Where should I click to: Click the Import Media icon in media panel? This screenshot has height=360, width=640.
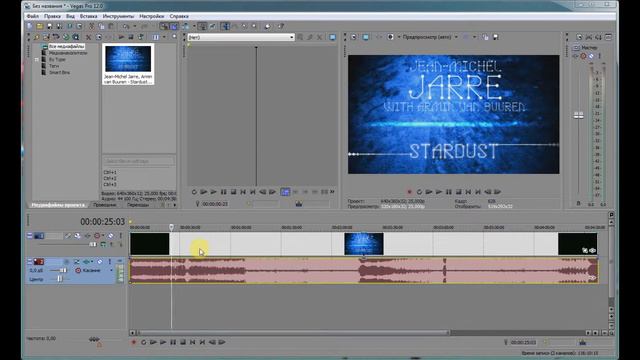(x=37, y=37)
